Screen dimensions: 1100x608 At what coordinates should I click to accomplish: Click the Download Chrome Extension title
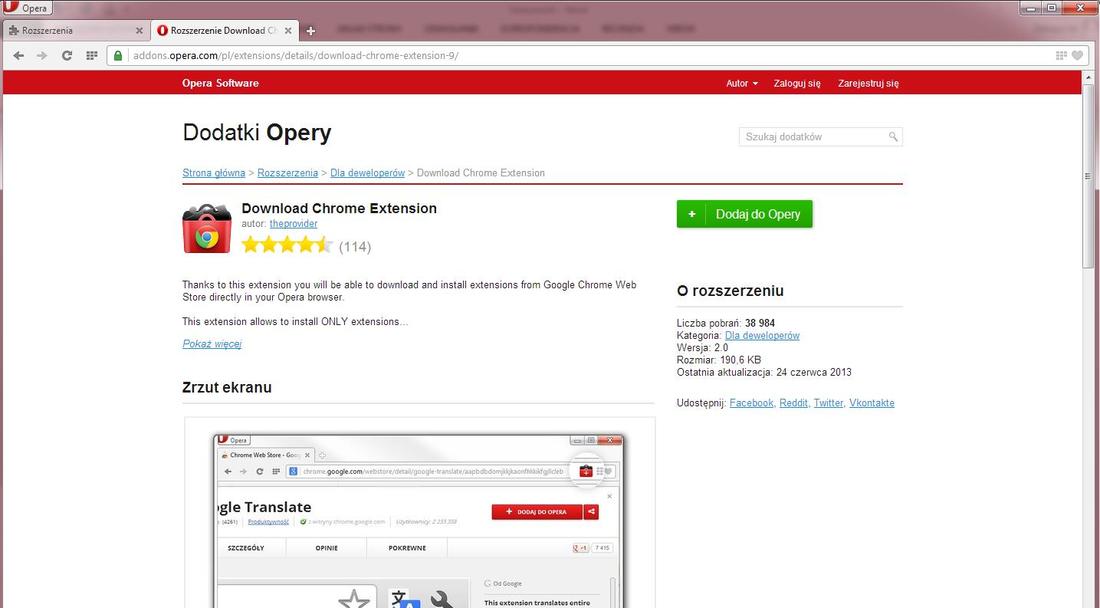click(x=339, y=208)
